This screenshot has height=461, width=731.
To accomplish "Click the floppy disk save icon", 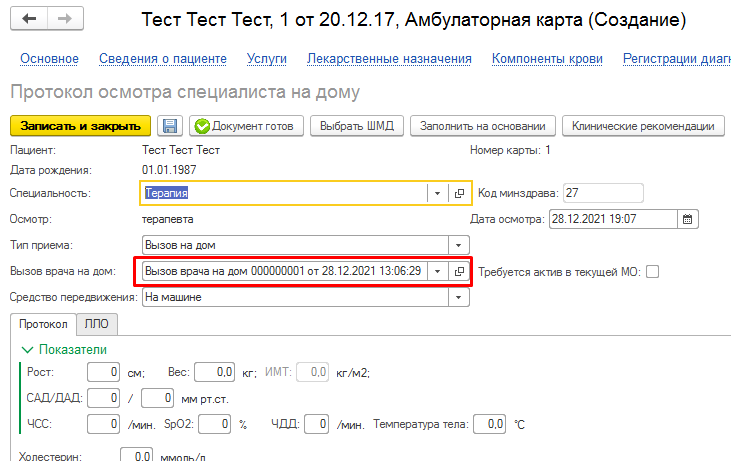I will click(170, 126).
